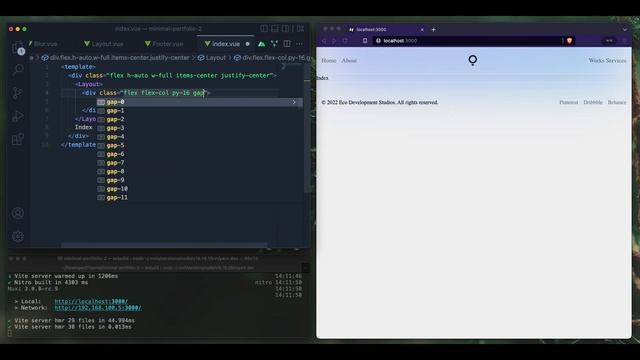Image resolution: width=640 pixels, height=360 pixels.
Task: Split the editor with the split icon
Action: pos(287,44)
